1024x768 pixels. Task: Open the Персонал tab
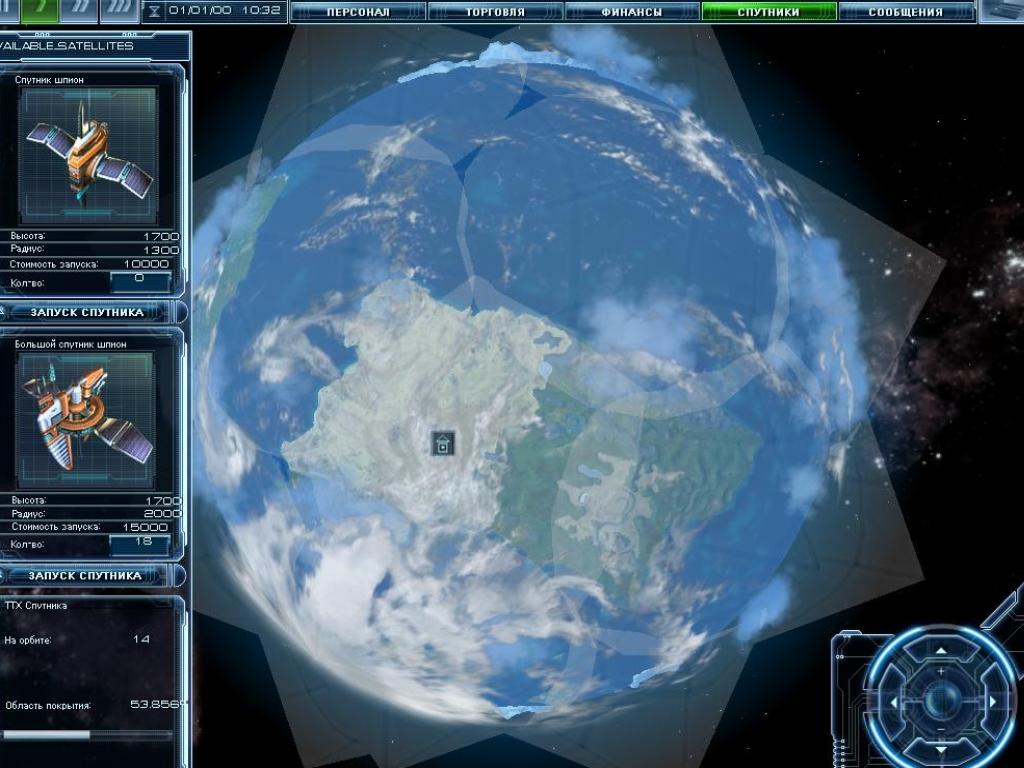point(358,12)
